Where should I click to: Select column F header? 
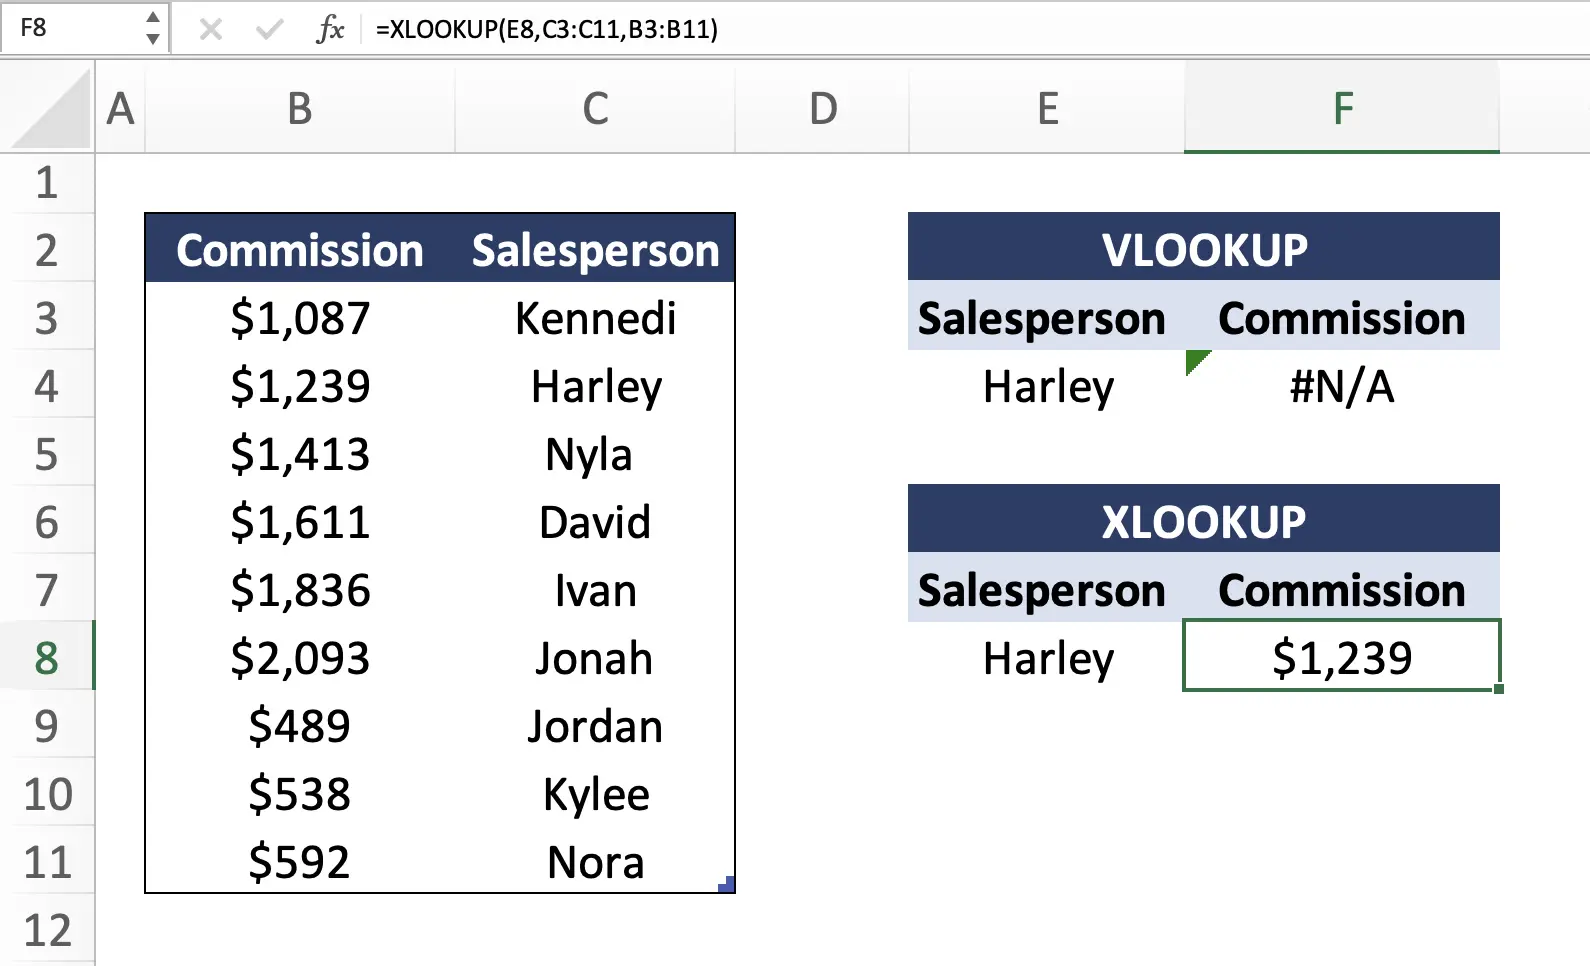point(1342,108)
